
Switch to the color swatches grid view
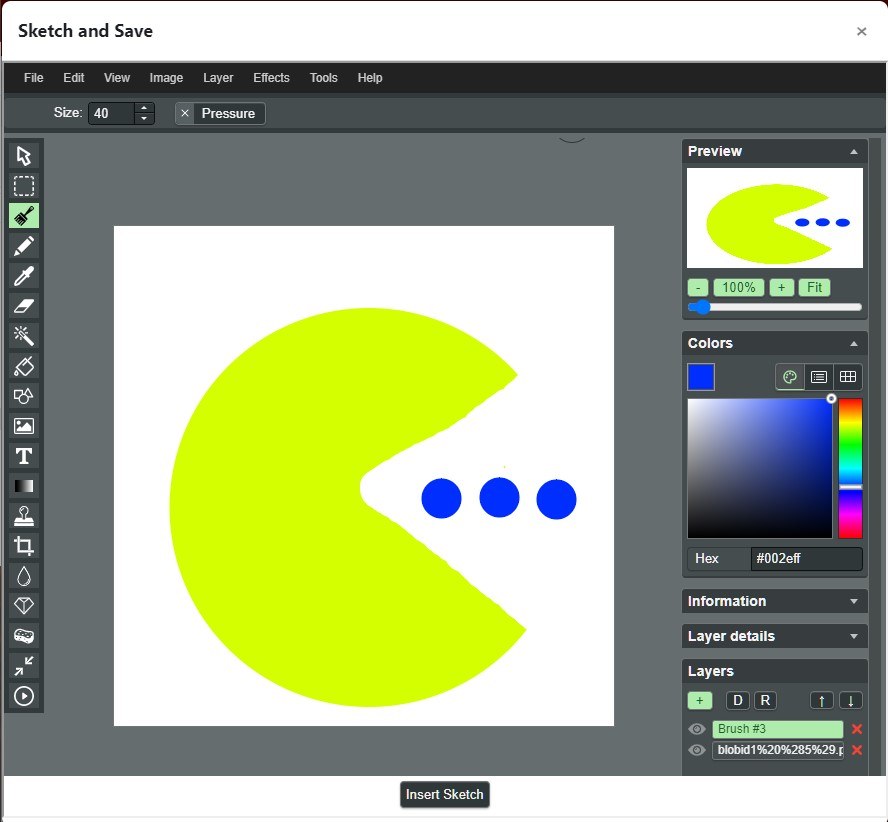click(x=848, y=377)
